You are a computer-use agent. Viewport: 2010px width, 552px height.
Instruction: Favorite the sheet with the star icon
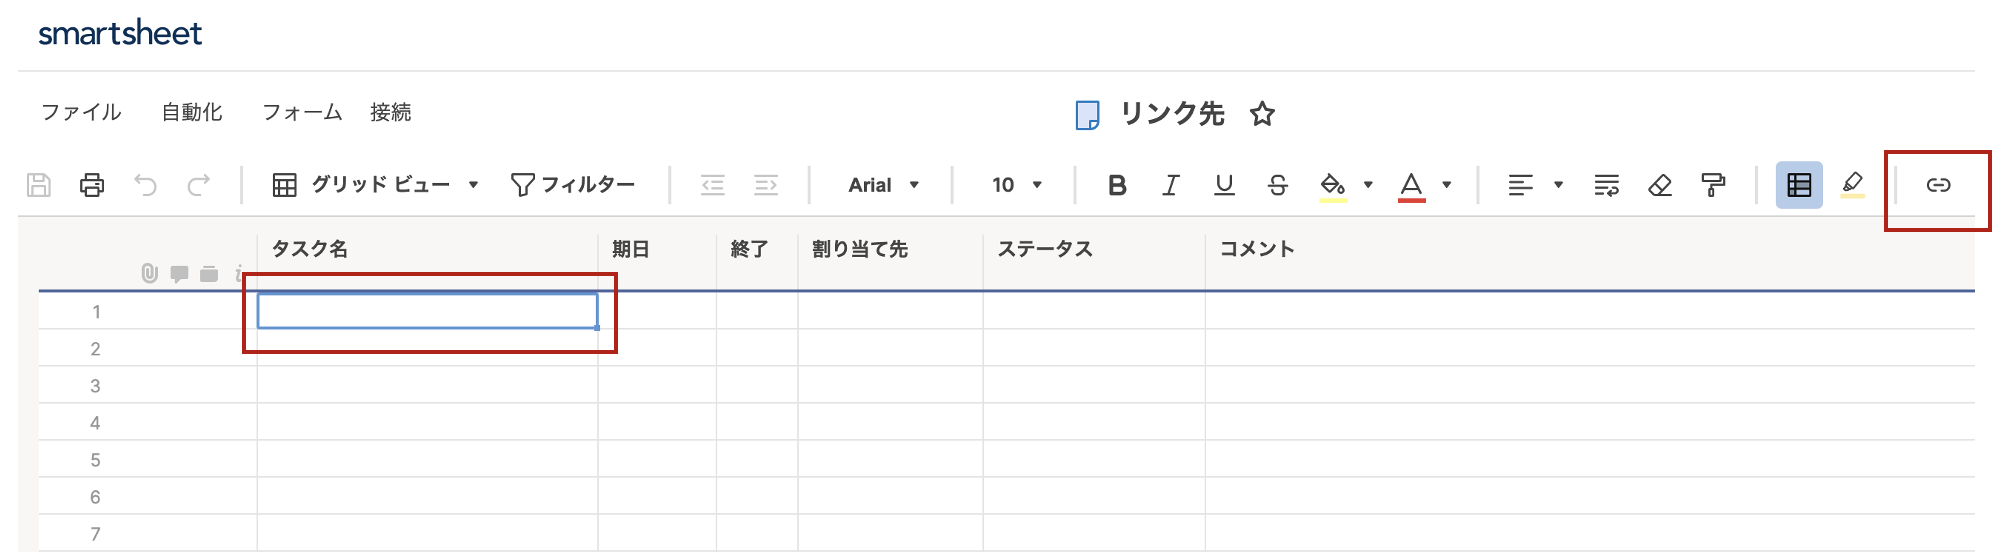click(1262, 114)
